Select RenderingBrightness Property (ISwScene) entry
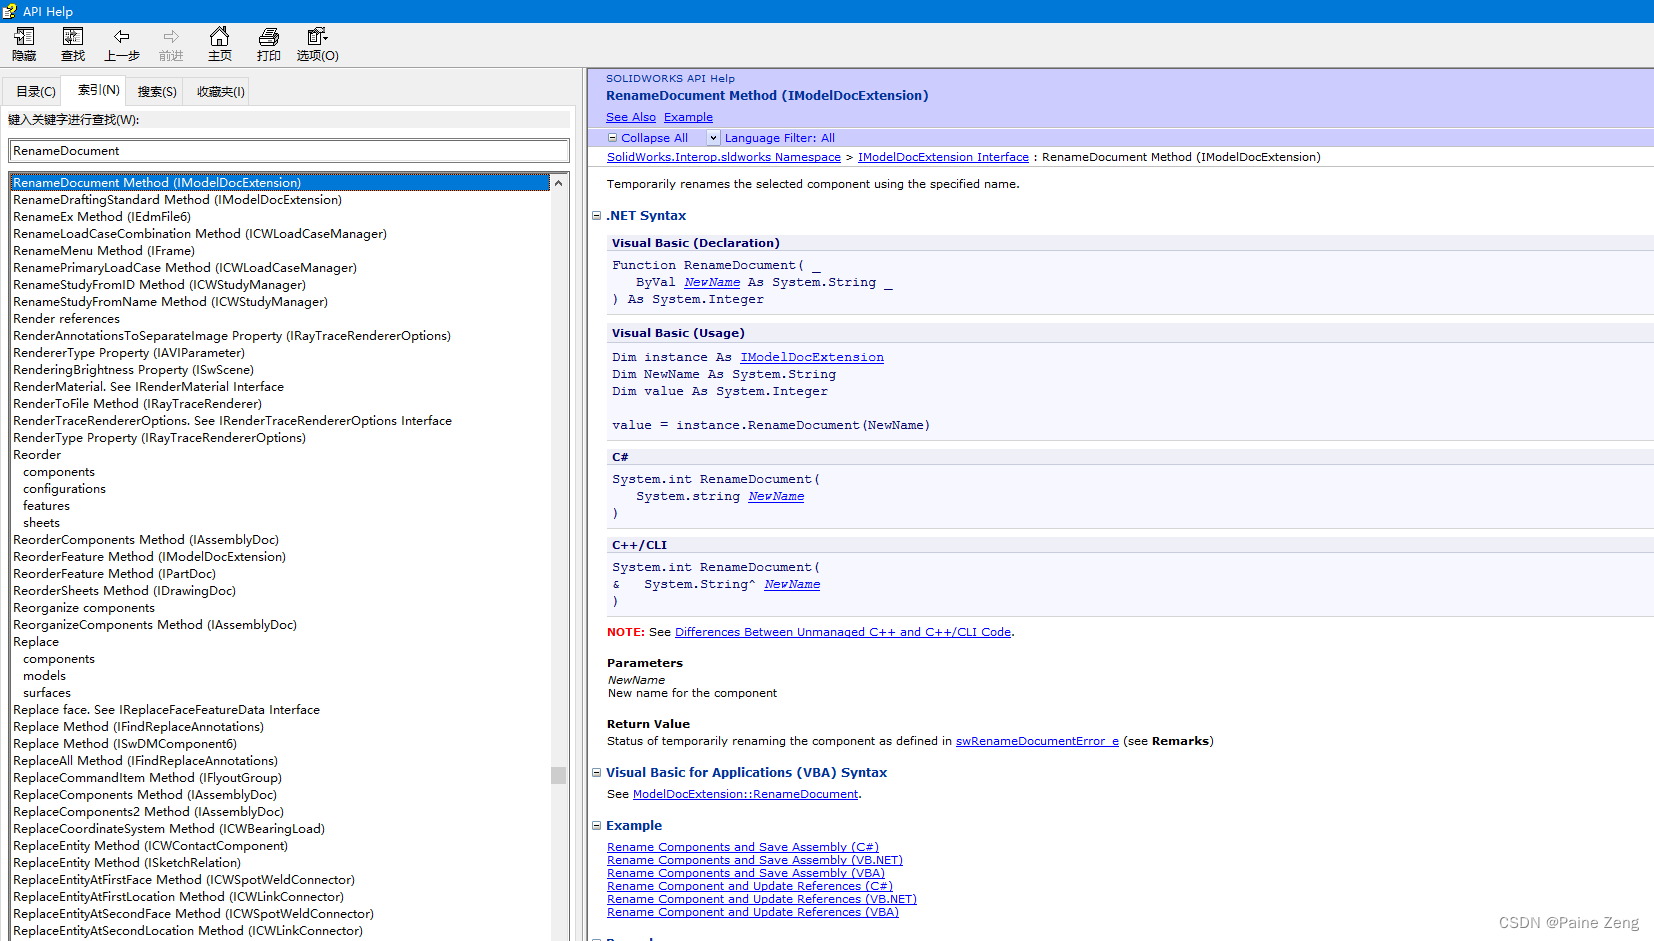Image resolution: width=1654 pixels, height=941 pixels. coord(134,370)
